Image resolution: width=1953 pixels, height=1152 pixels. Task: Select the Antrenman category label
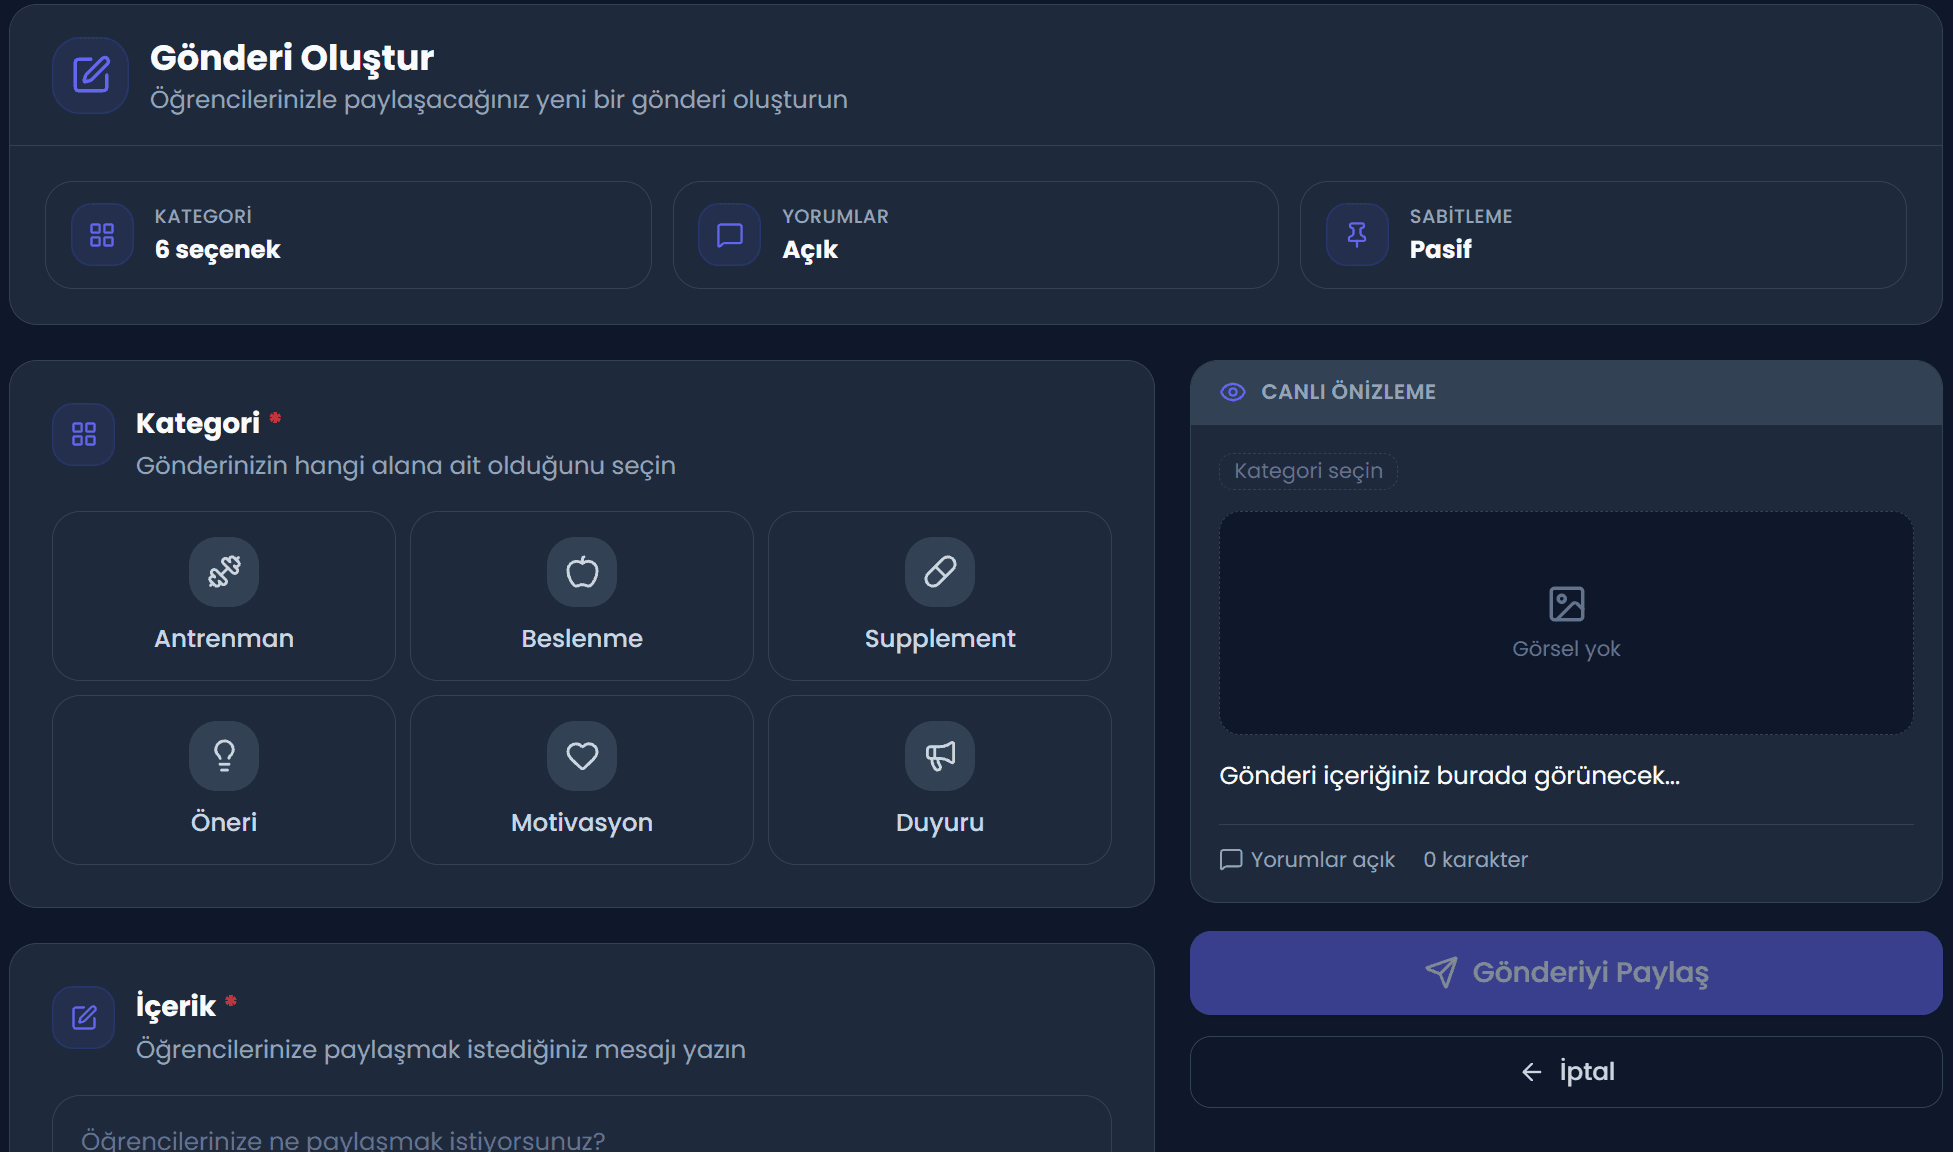[x=224, y=639]
